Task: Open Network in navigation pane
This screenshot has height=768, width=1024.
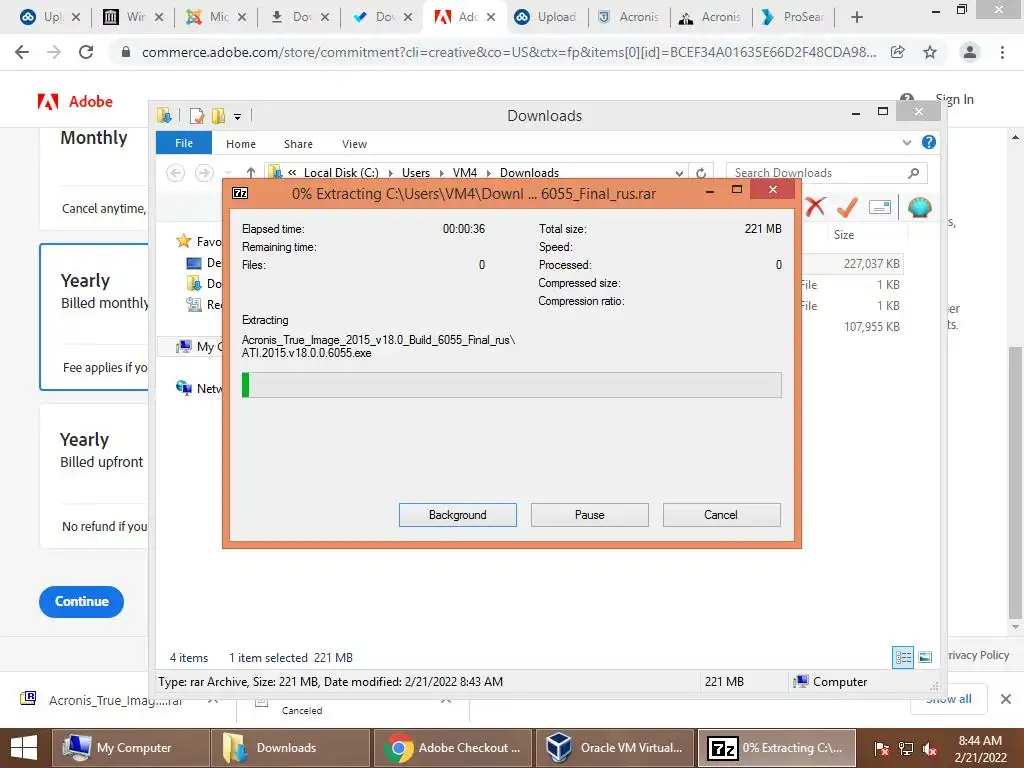Action: pyautogui.click(x=199, y=389)
